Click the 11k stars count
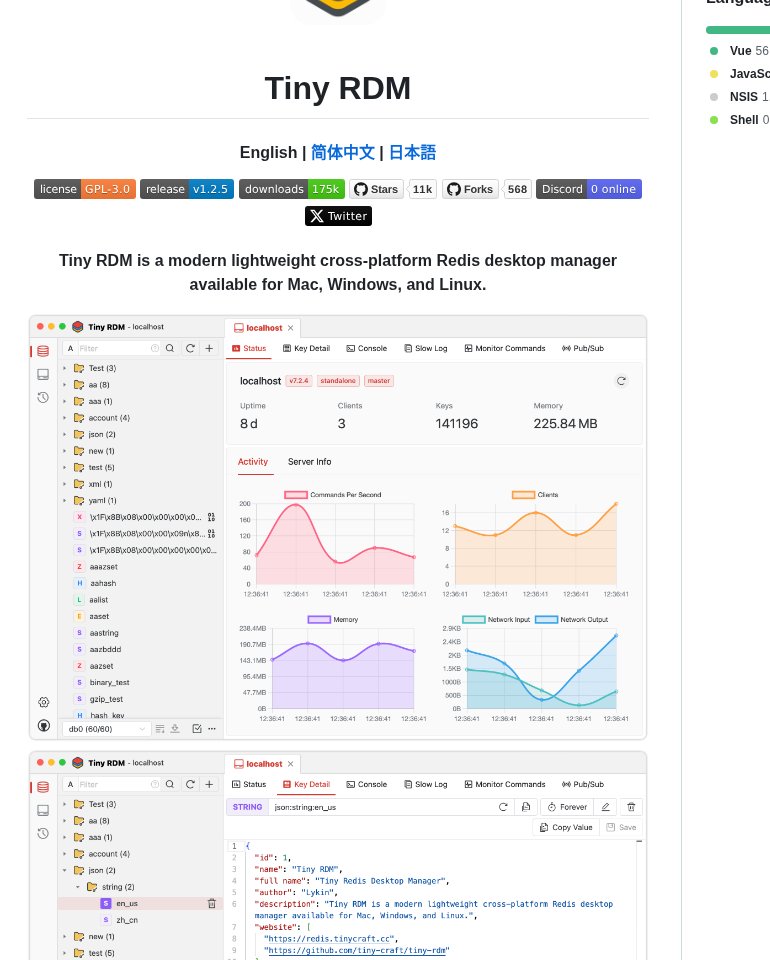 pos(422,189)
